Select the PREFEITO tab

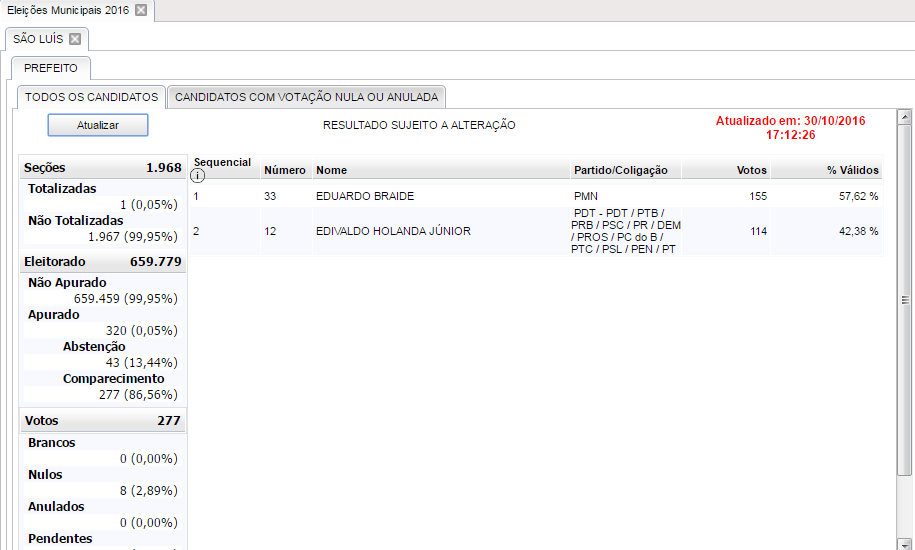coord(51,68)
